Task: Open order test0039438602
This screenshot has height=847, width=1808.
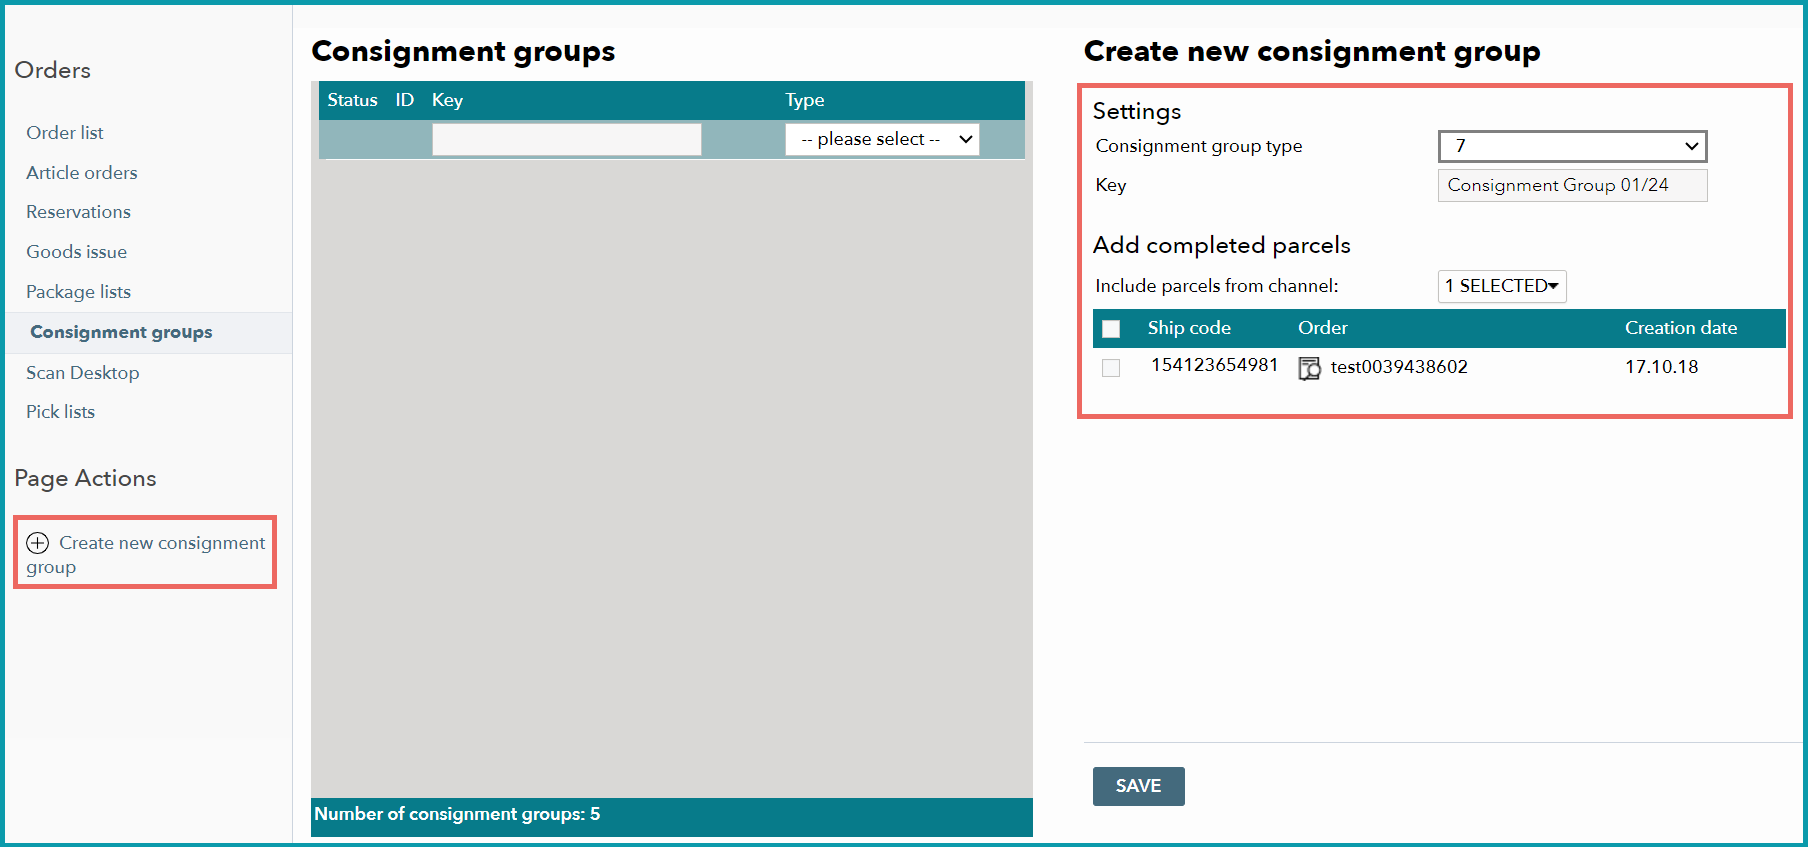Action: point(1399,367)
